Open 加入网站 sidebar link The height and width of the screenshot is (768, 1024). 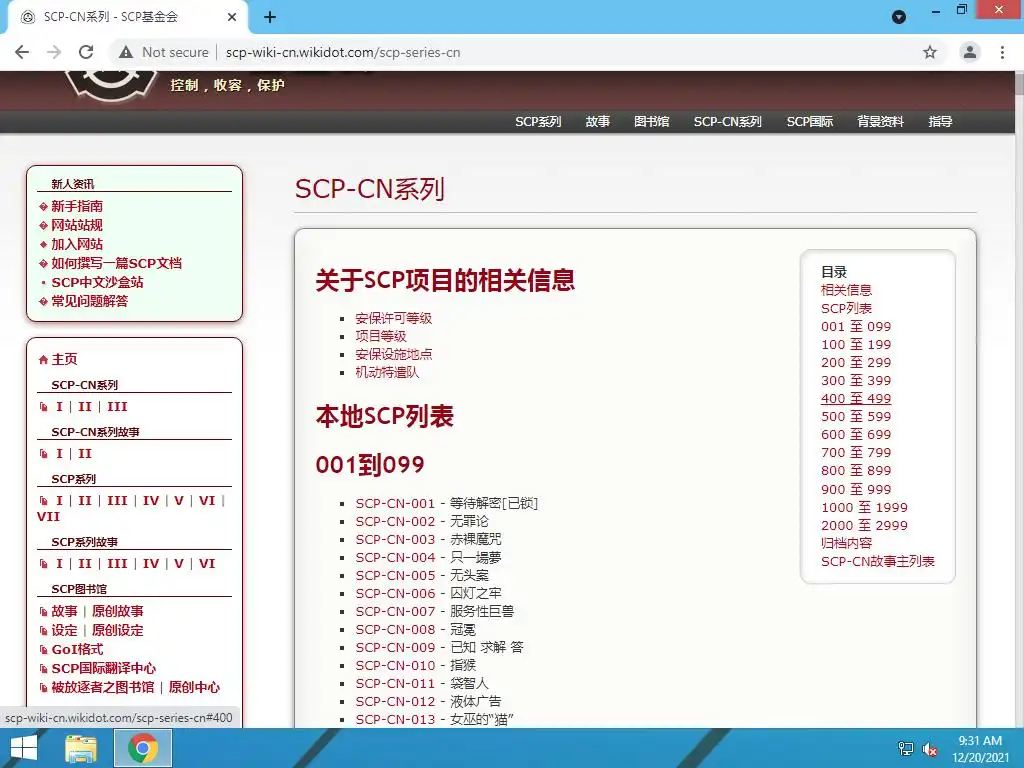pyautogui.click(x=77, y=244)
